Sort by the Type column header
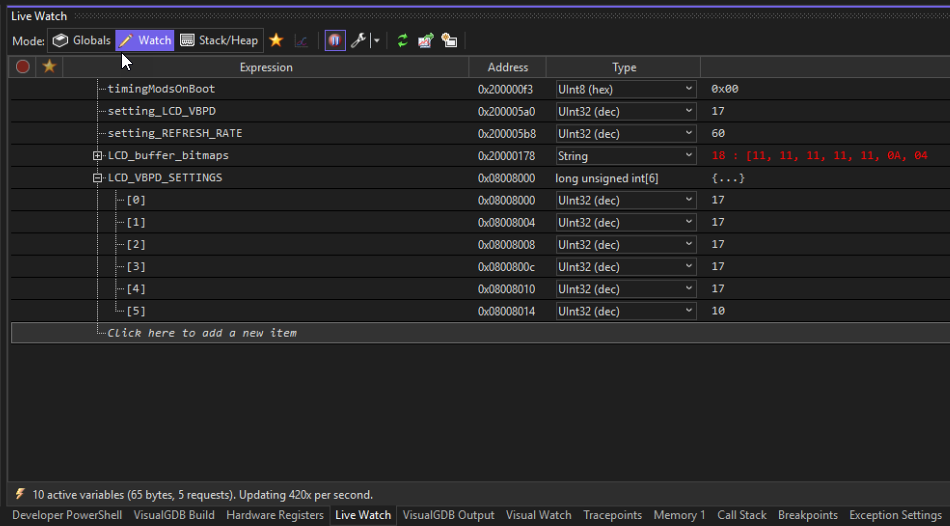Image resolution: width=950 pixels, height=526 pixels. [x=623, y=67]
